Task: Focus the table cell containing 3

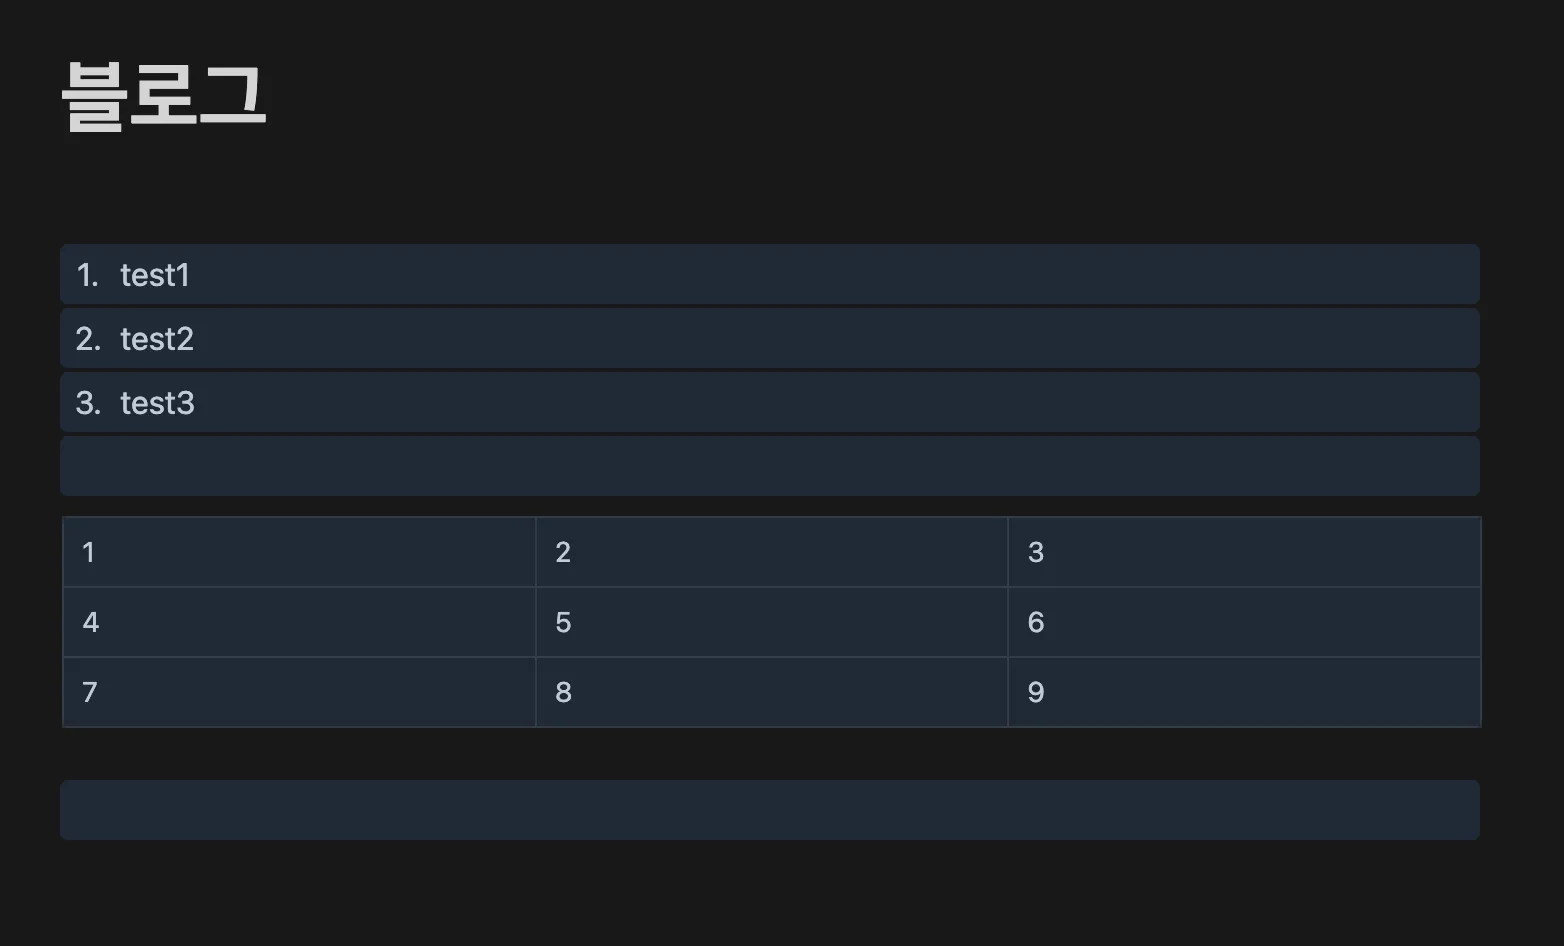Action: [1243, 552]
